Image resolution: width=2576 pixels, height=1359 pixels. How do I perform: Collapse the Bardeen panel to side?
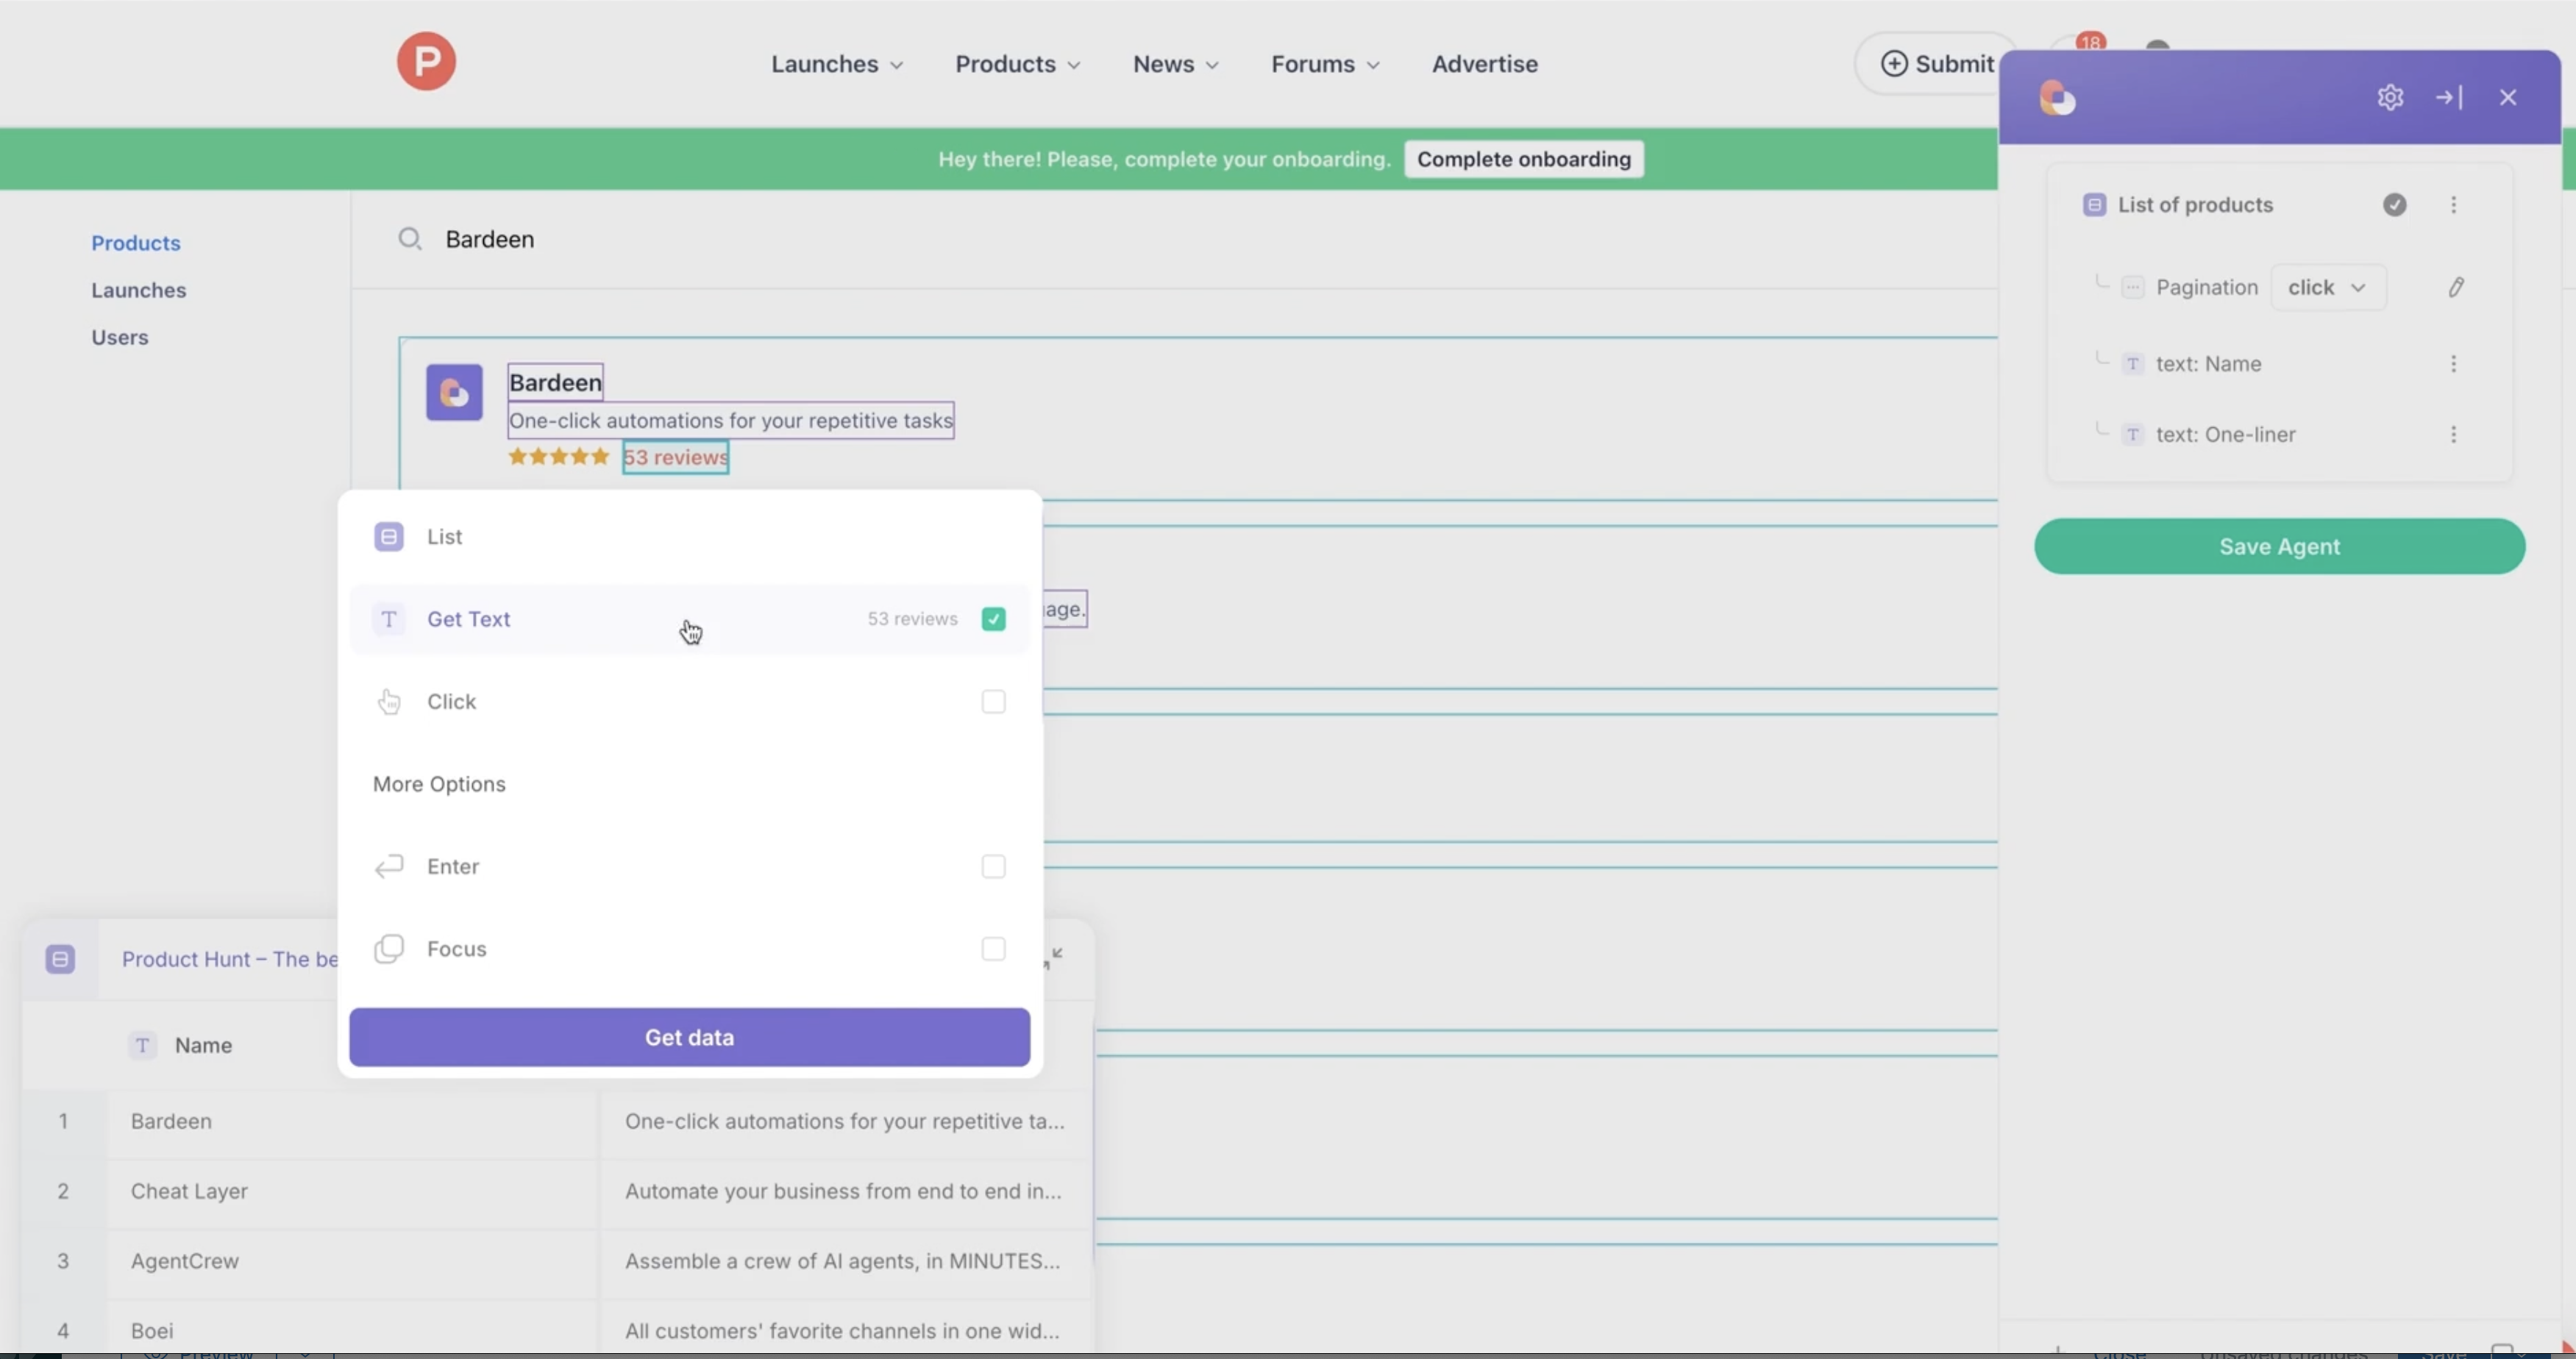point(2449,97)
